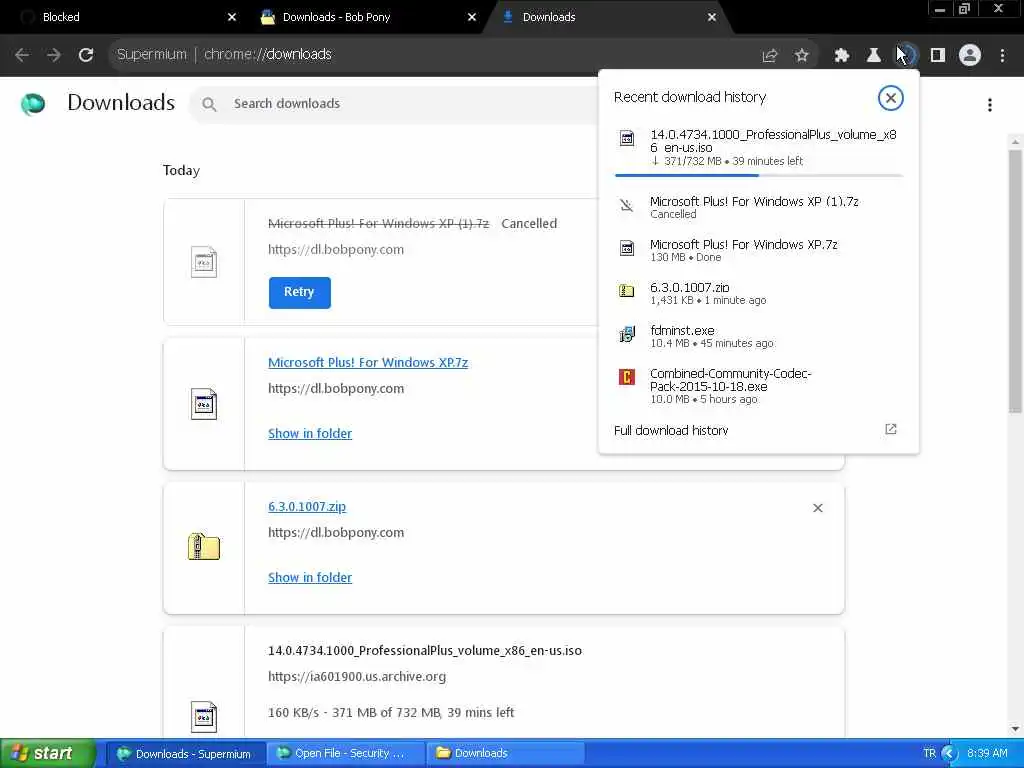Close the Recent download history popup
The image size is (1024, 768).
tap(890, 98)
